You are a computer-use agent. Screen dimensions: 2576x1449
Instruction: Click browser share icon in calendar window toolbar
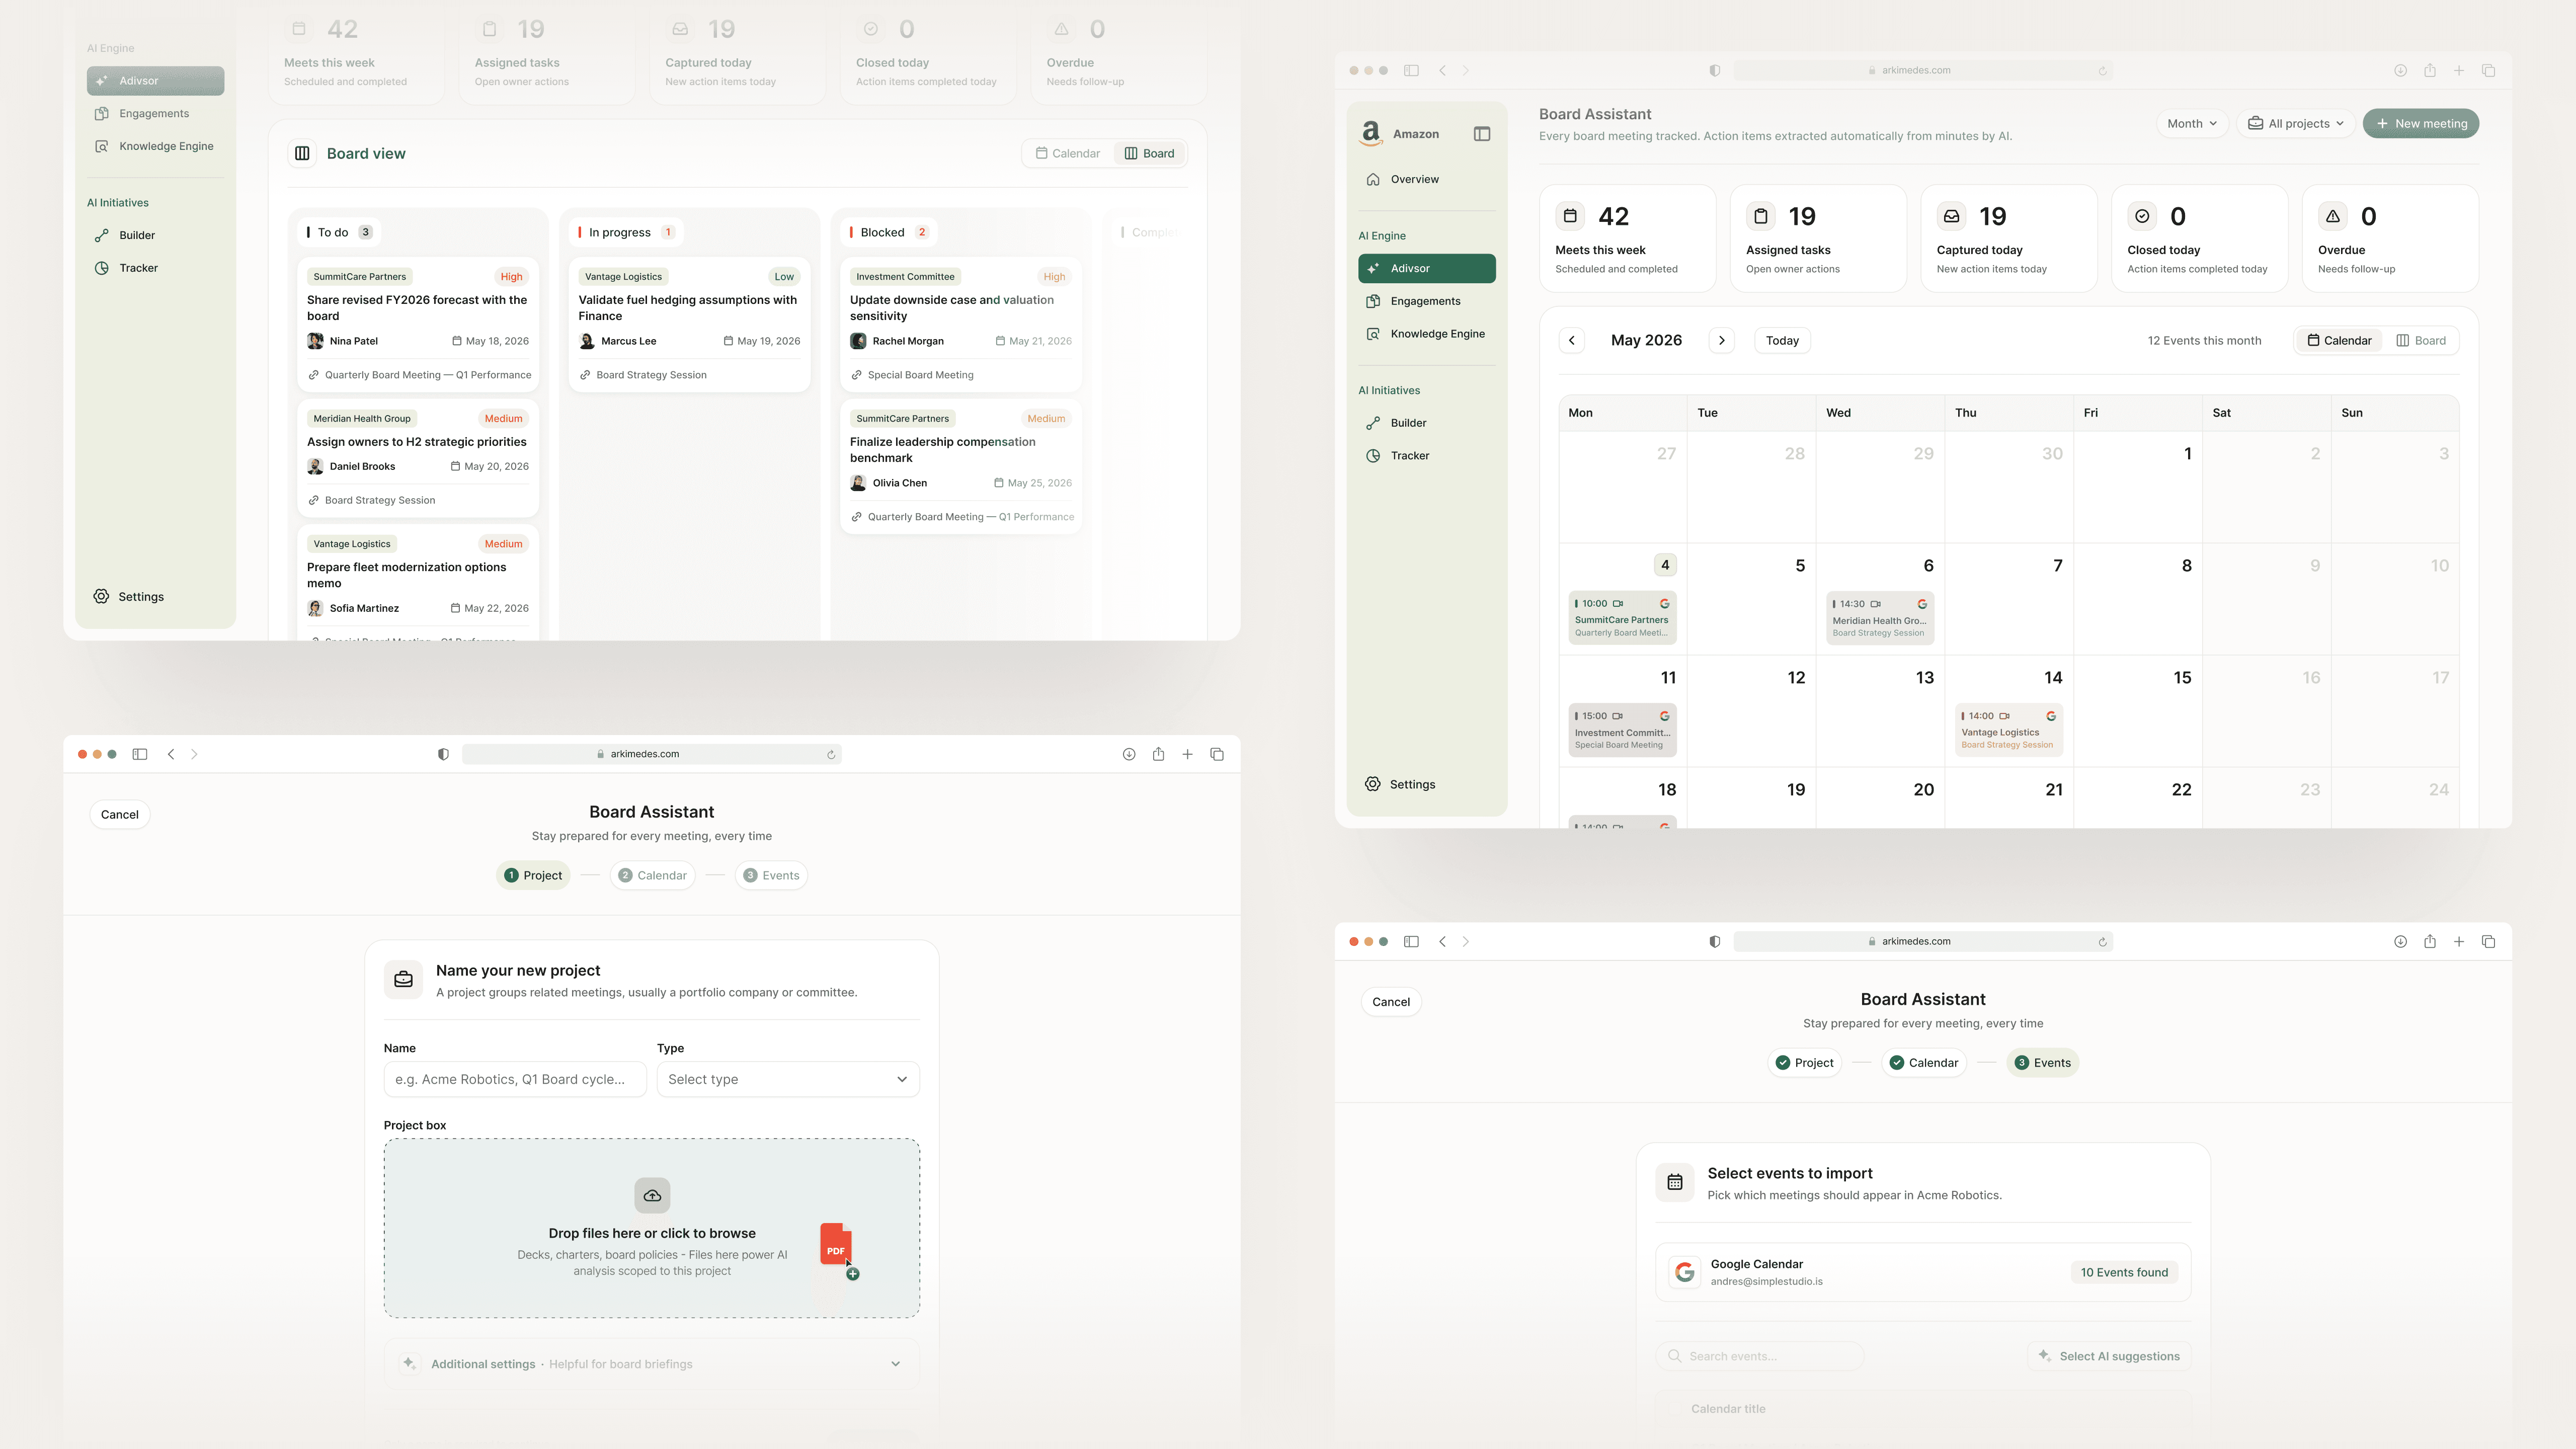point(2429,70)
